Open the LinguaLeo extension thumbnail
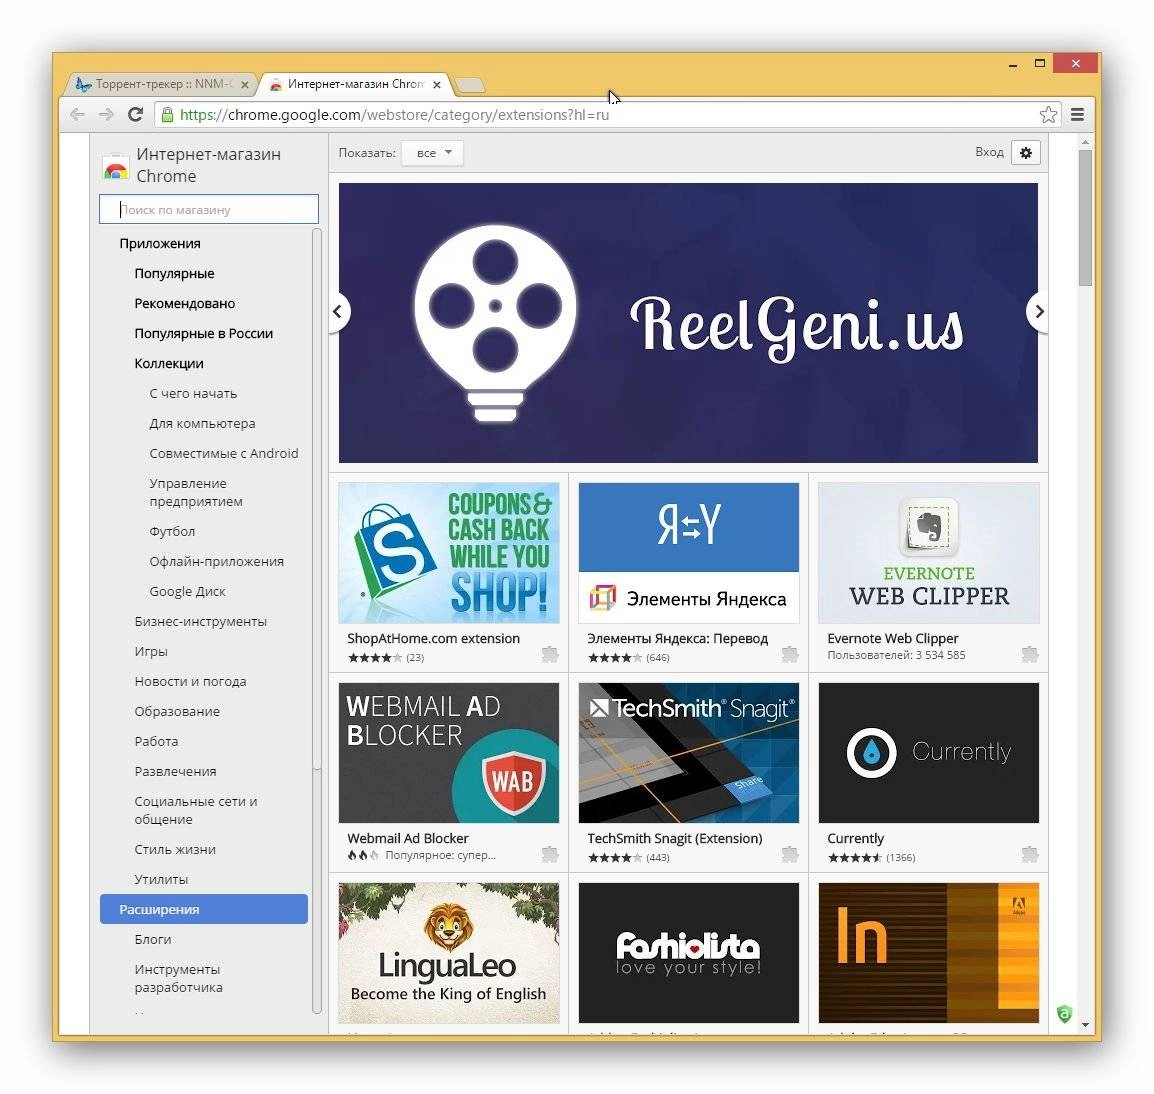 click(449, 953)
